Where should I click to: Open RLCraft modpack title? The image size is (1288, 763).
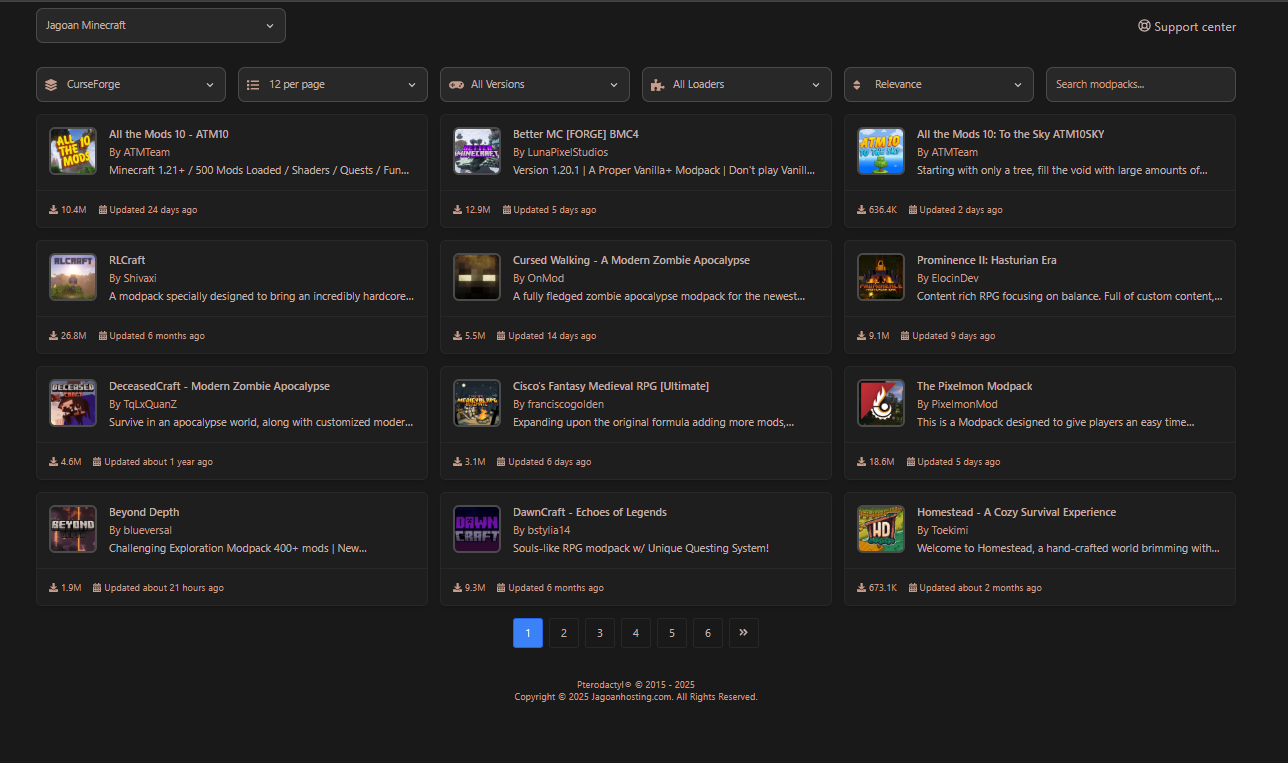coord(127,260)
